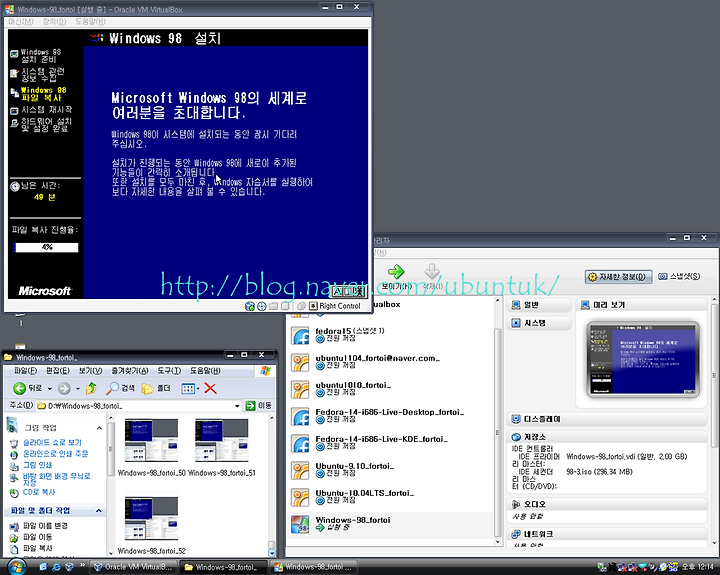Open the 머신(M) menu in the VM window

tap(21, 22)
